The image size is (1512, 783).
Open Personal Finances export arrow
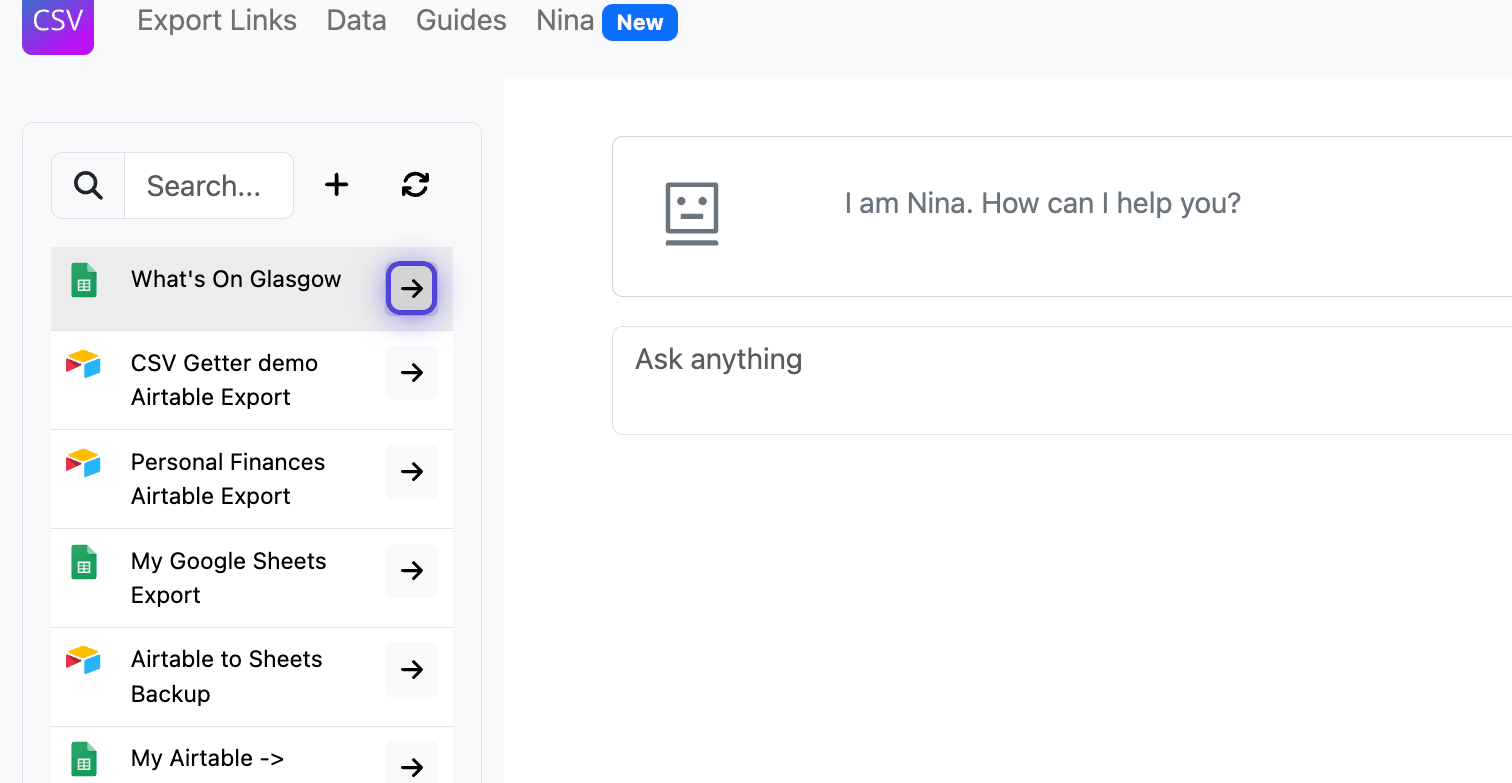(x=412, y=472)
